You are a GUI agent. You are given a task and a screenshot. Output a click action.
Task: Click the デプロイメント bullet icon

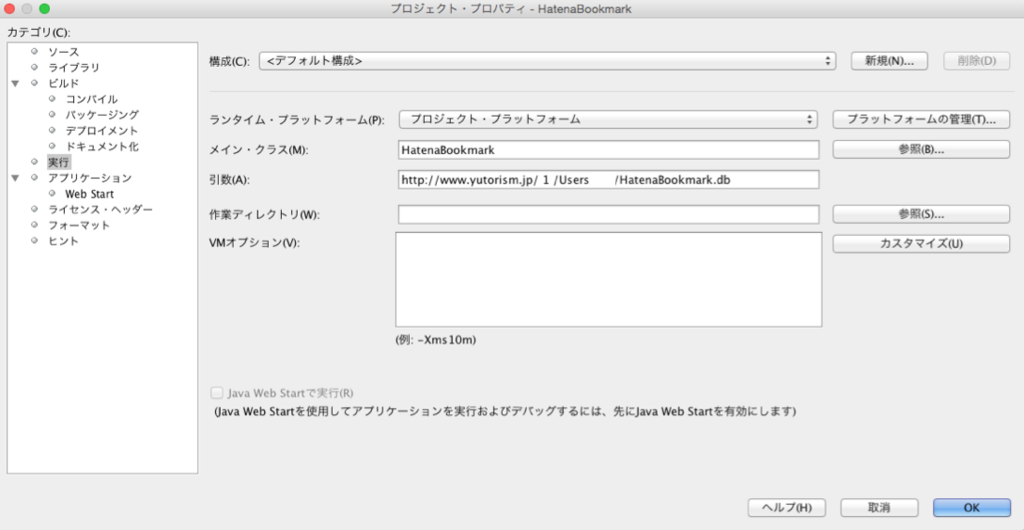pos(52,130)
